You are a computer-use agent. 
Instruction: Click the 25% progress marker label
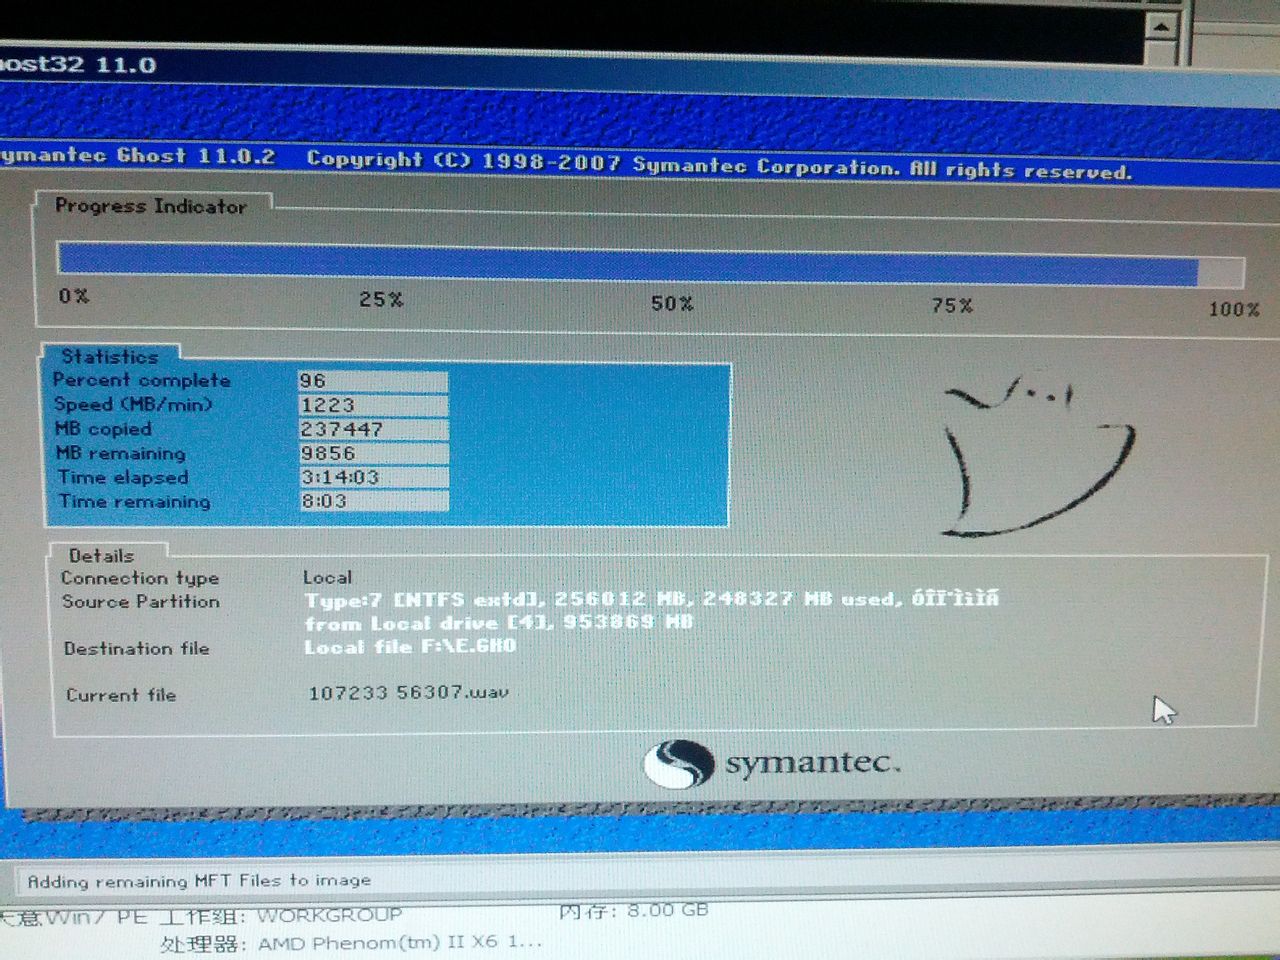(x=381, y=299)
